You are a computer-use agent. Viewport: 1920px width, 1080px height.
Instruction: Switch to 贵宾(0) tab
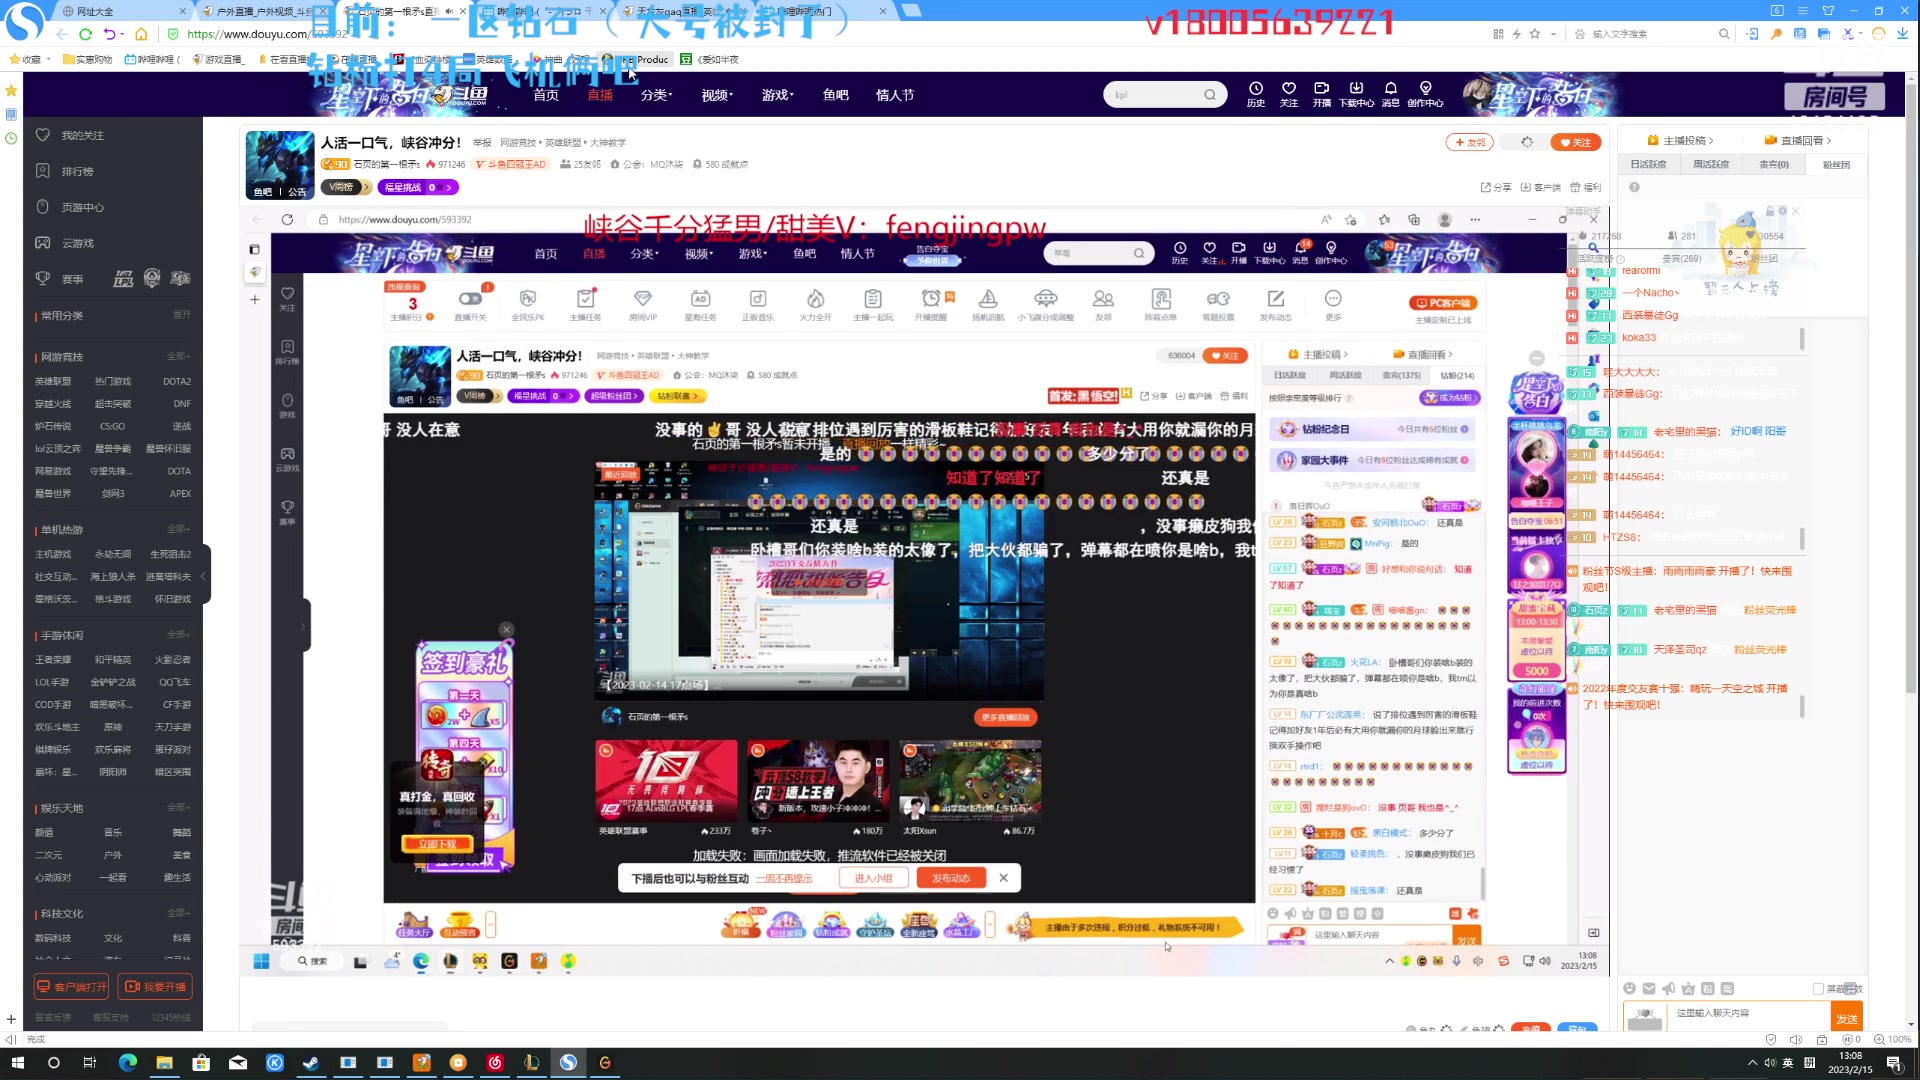point(1773,164)
